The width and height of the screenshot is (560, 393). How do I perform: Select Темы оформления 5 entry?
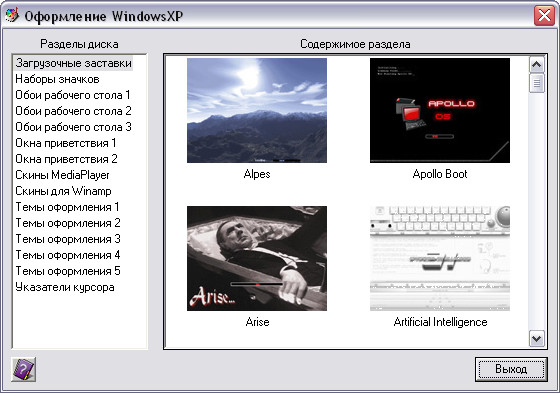click(68, 271)
